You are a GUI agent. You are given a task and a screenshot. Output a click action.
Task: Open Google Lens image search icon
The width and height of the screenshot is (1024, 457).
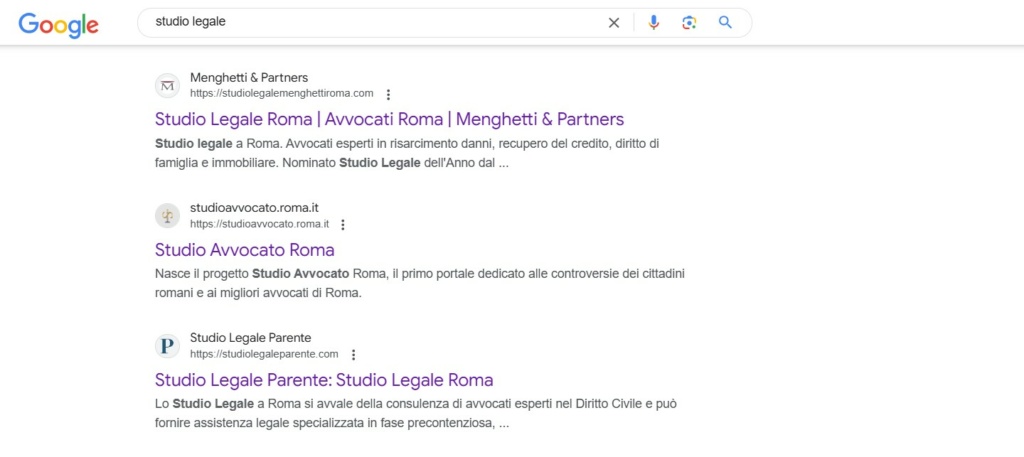coord(689,23)
